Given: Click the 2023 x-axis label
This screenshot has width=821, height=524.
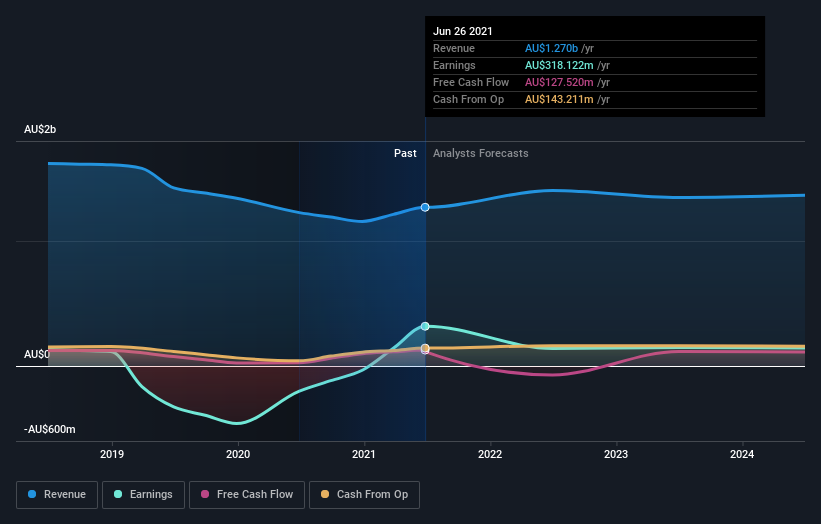Looking at the screenshot, I should point(616,454).
